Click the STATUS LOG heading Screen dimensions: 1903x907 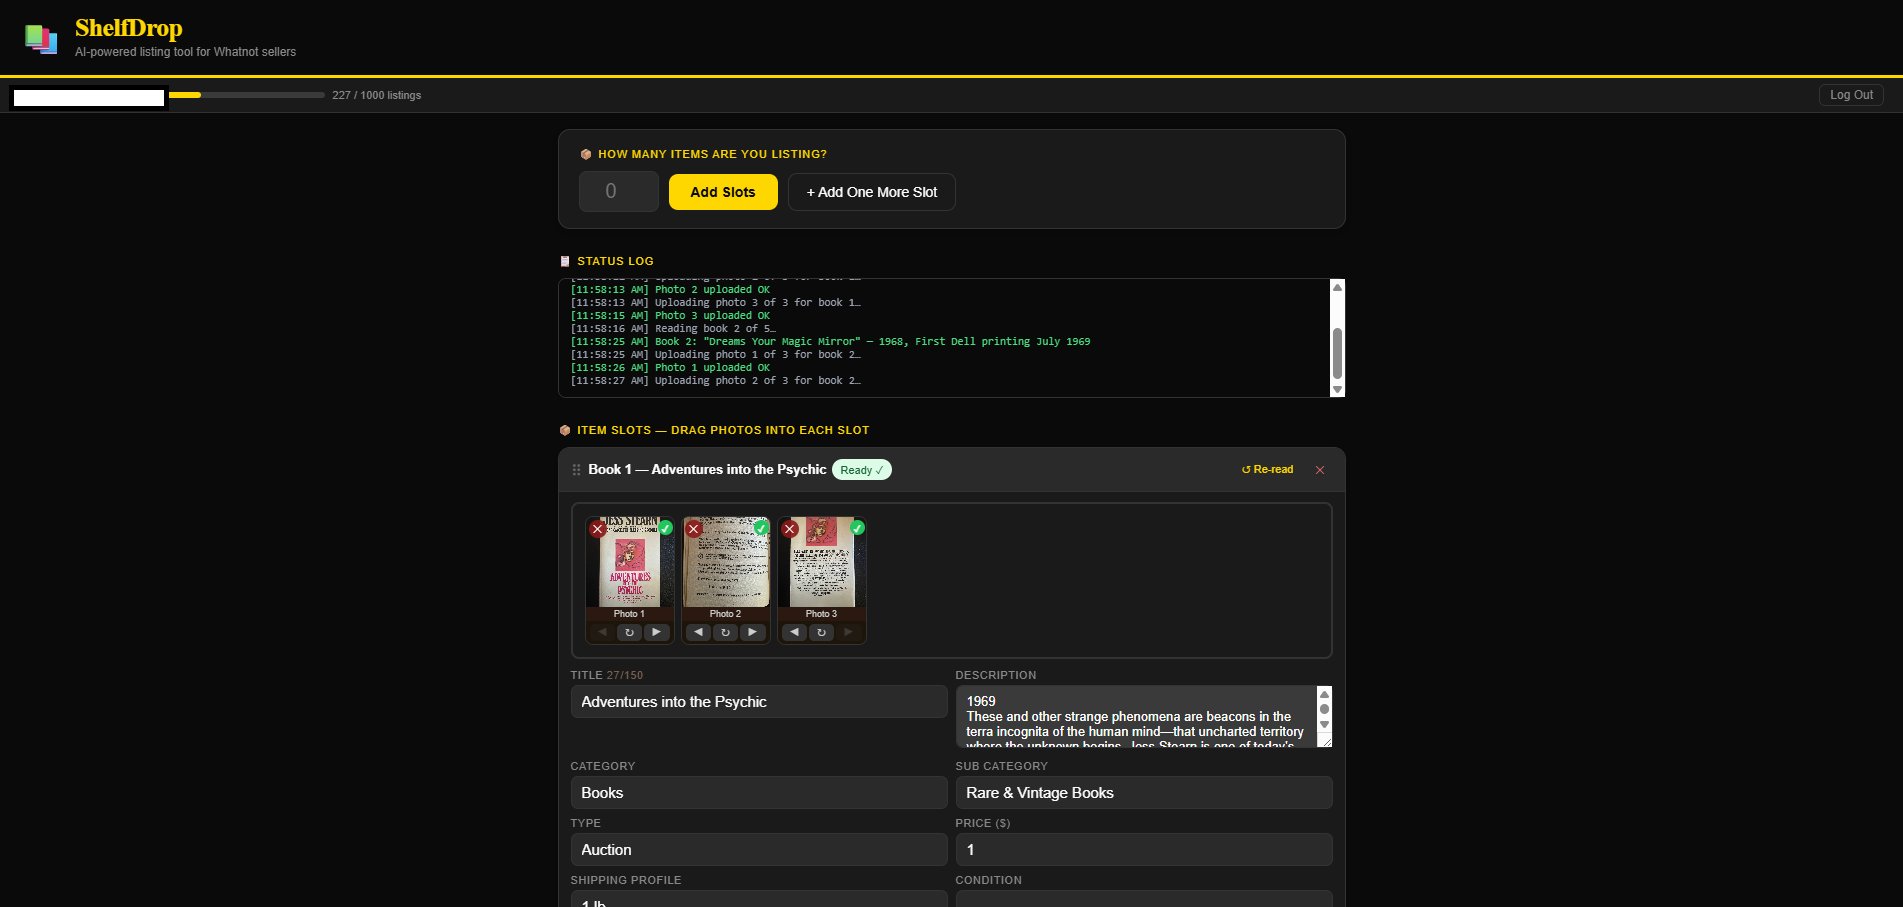pyautogui.click(x=615, y=261)
